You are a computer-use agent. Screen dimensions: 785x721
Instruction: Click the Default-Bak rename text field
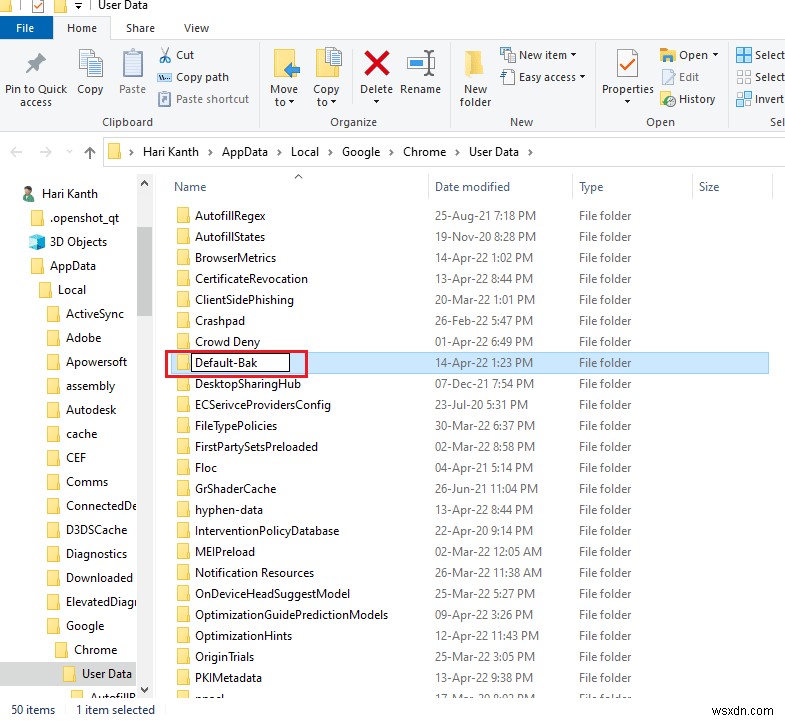coord(240,363)
